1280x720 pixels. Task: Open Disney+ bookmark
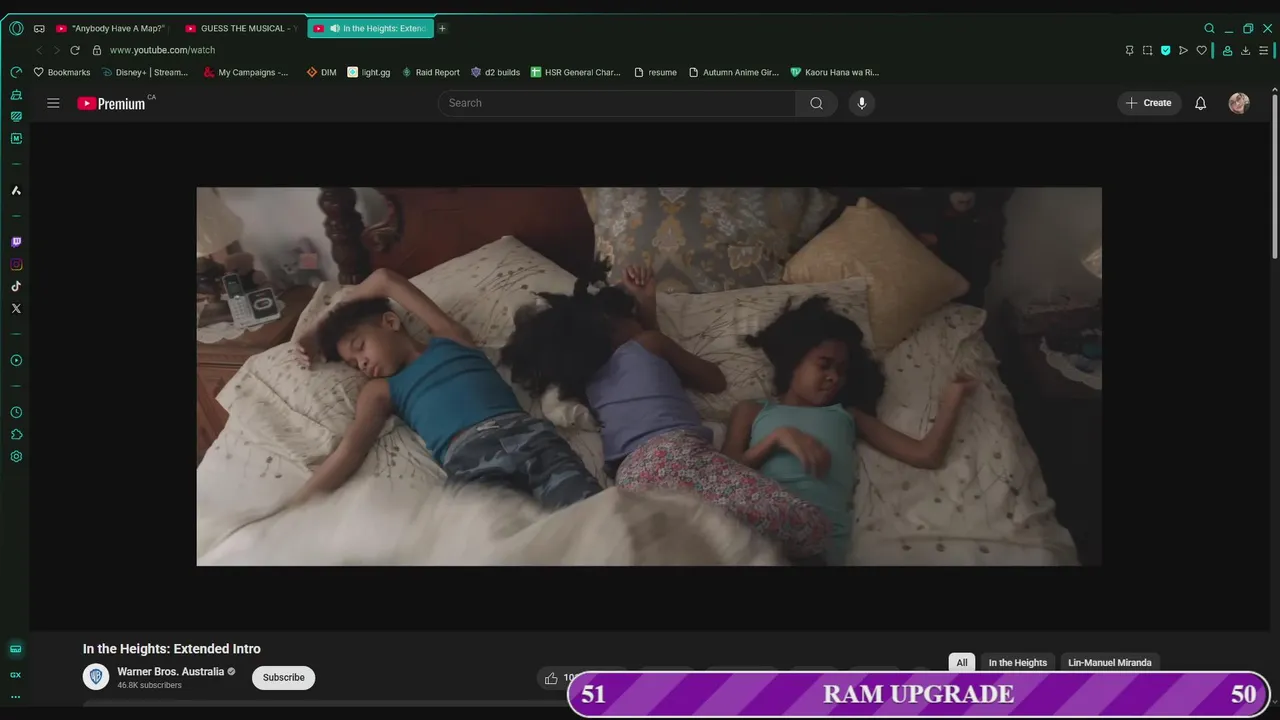click(145, 72)
